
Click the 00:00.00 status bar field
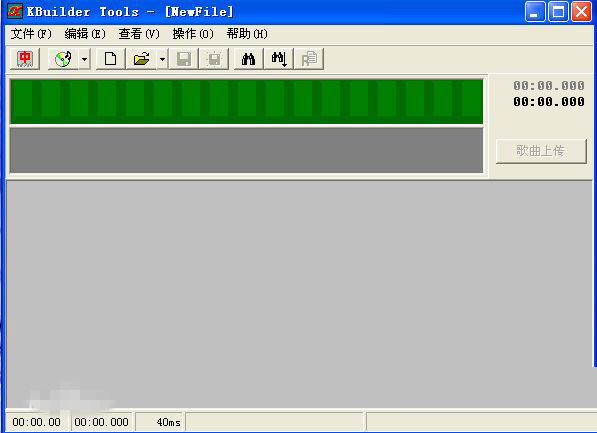[x=37, y=422]
